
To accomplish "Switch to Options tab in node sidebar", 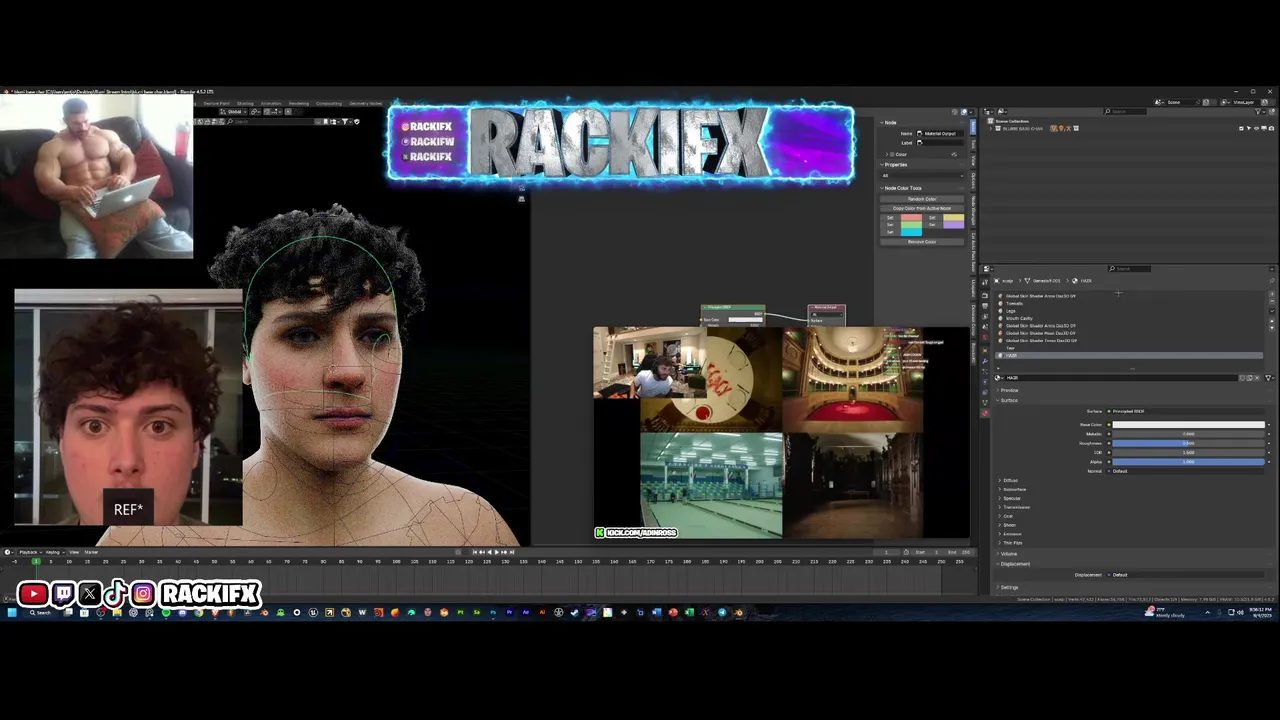I will (973, 181).
